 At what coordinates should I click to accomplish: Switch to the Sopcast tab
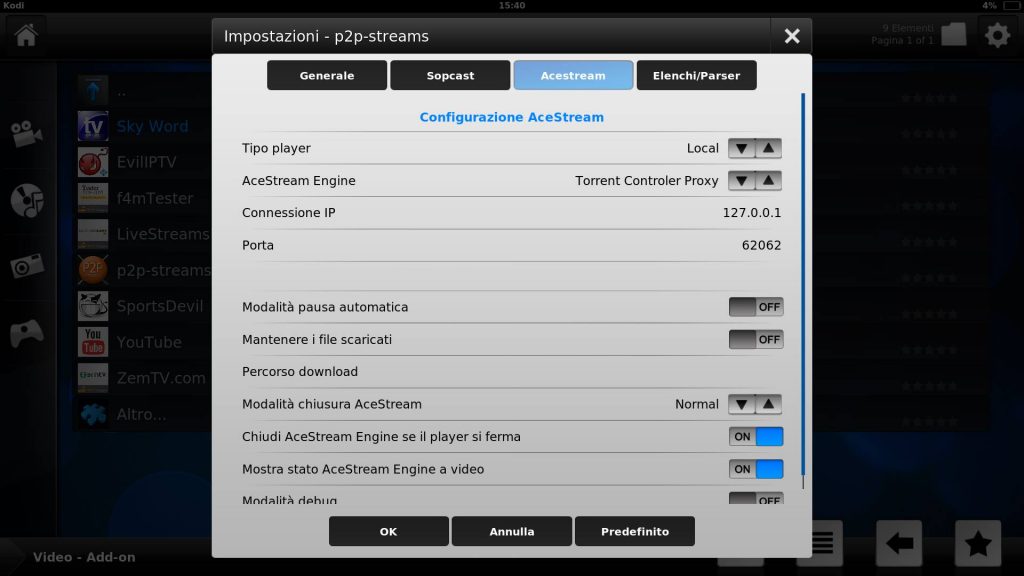click(x=450, y=75)
